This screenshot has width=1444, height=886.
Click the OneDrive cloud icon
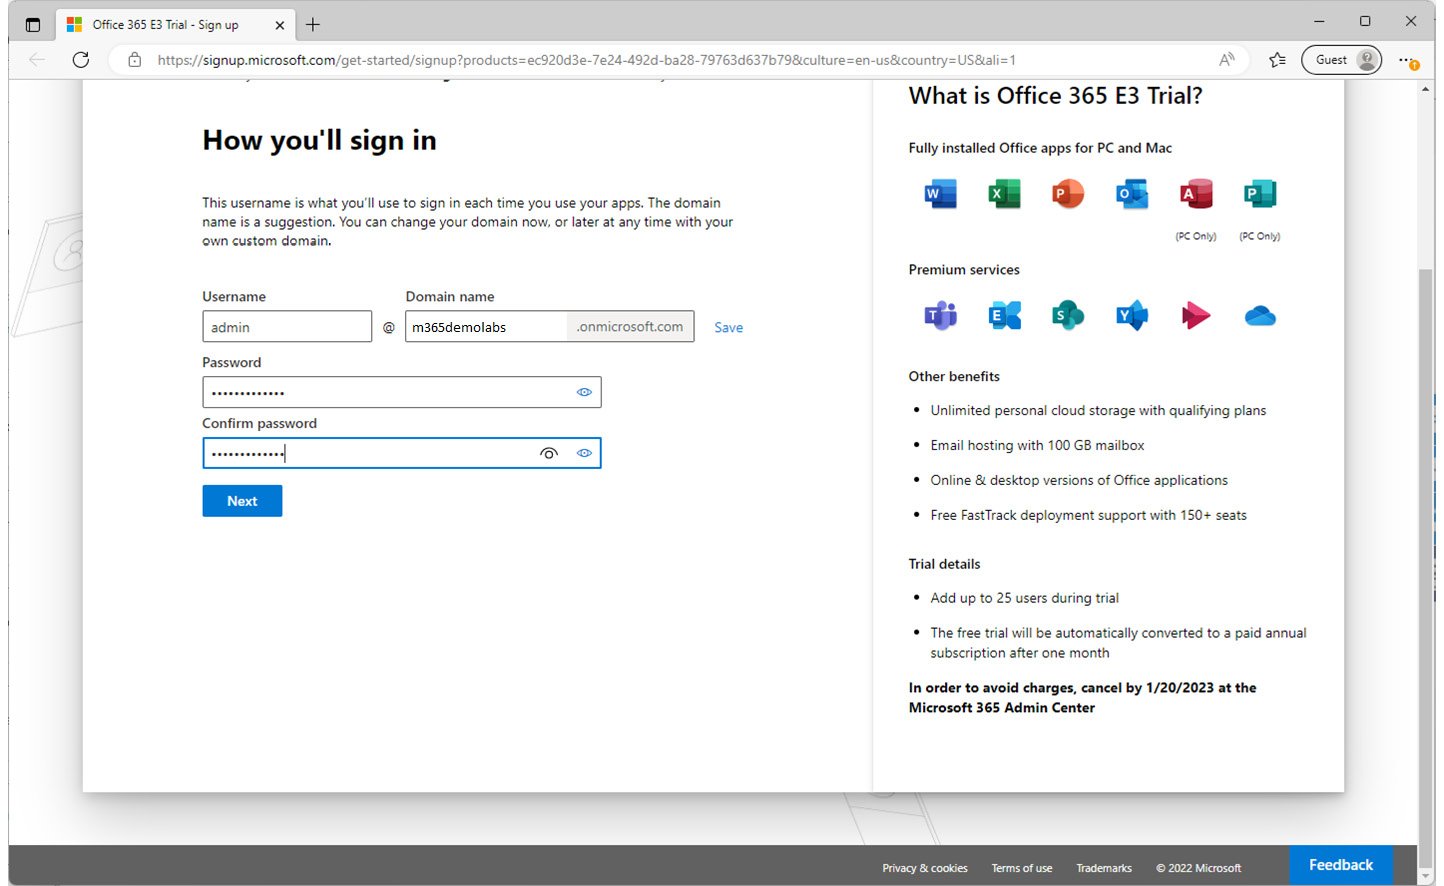pyautogui.click(x=1260, y=316)
